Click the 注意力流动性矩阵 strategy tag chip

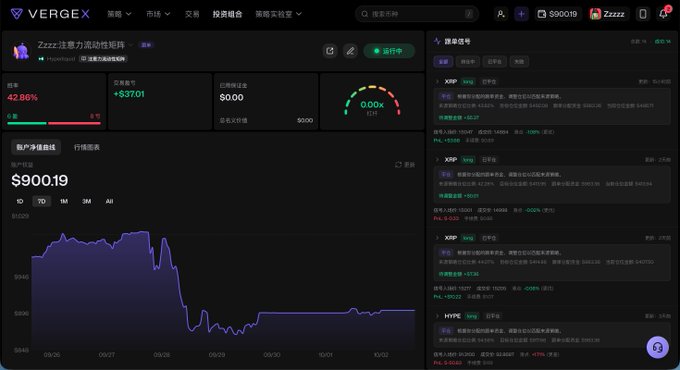click(103, 59)
